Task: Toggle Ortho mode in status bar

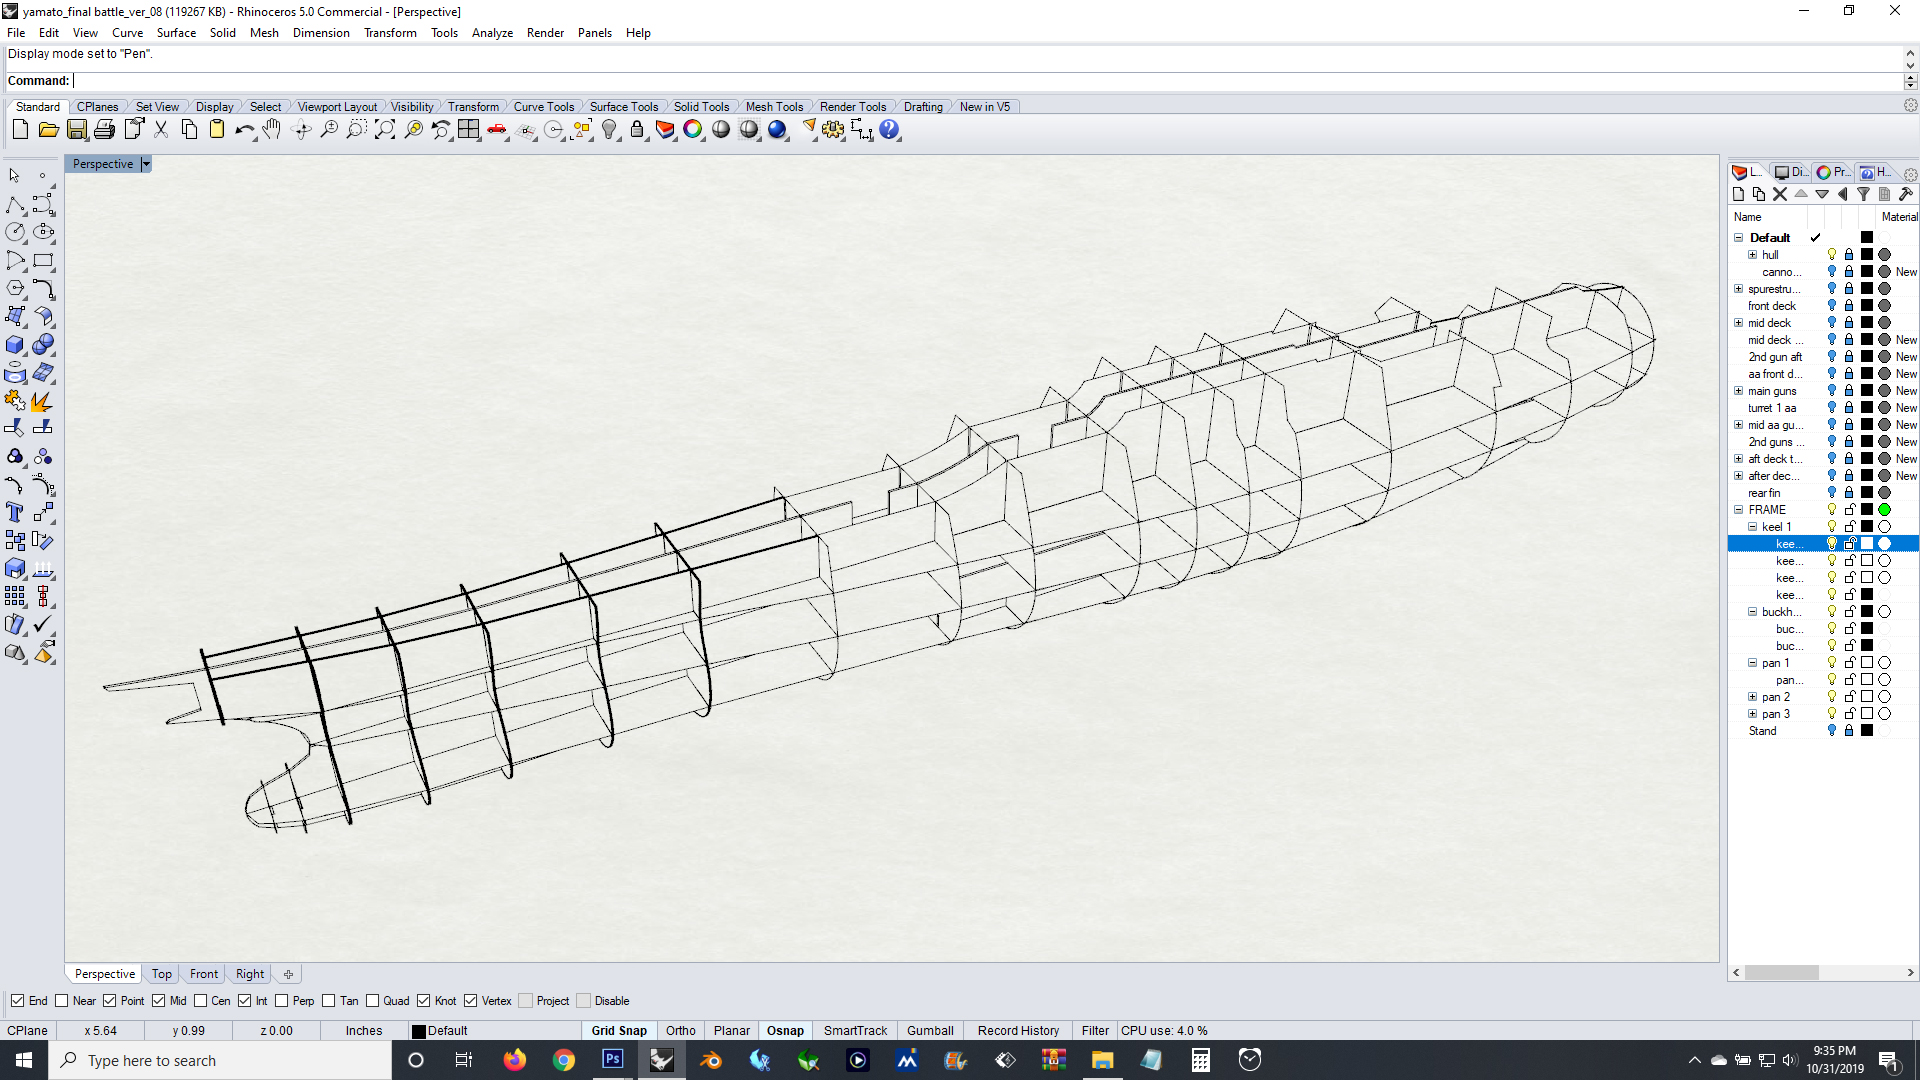Action: tap(681, 1031)
